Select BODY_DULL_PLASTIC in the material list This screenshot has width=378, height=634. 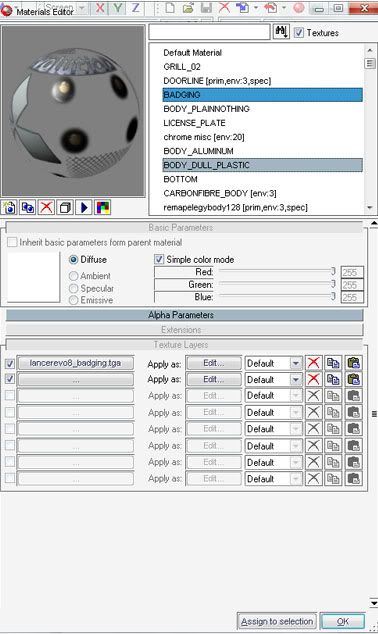point(262,165)
